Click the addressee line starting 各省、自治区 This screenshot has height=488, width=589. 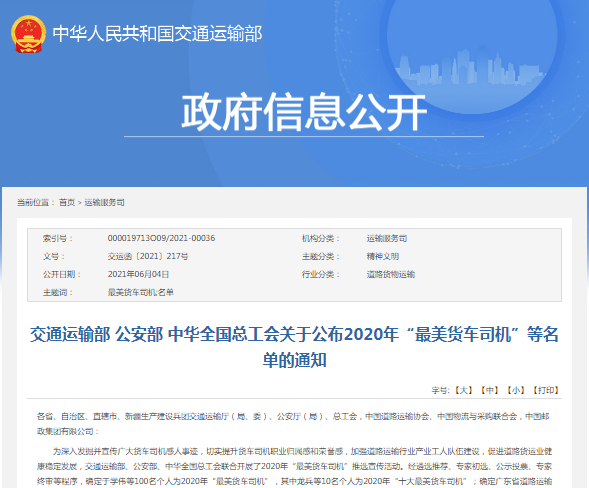[293, 424]
